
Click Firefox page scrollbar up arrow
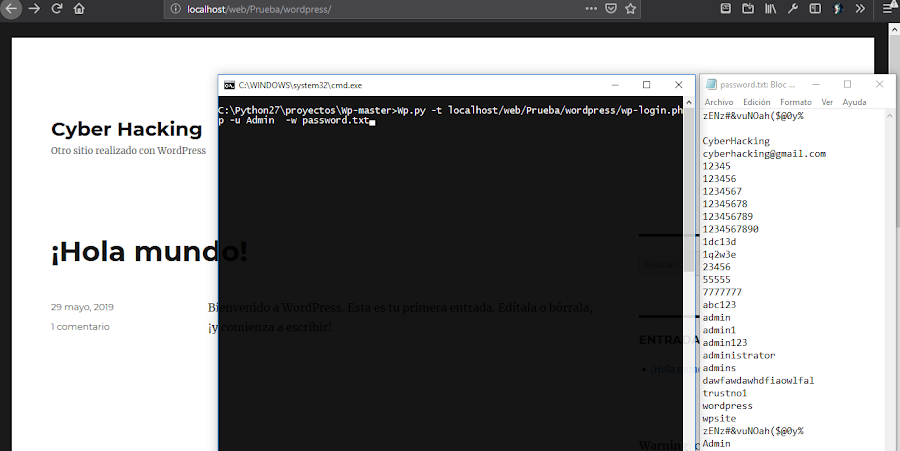[895, 28]
